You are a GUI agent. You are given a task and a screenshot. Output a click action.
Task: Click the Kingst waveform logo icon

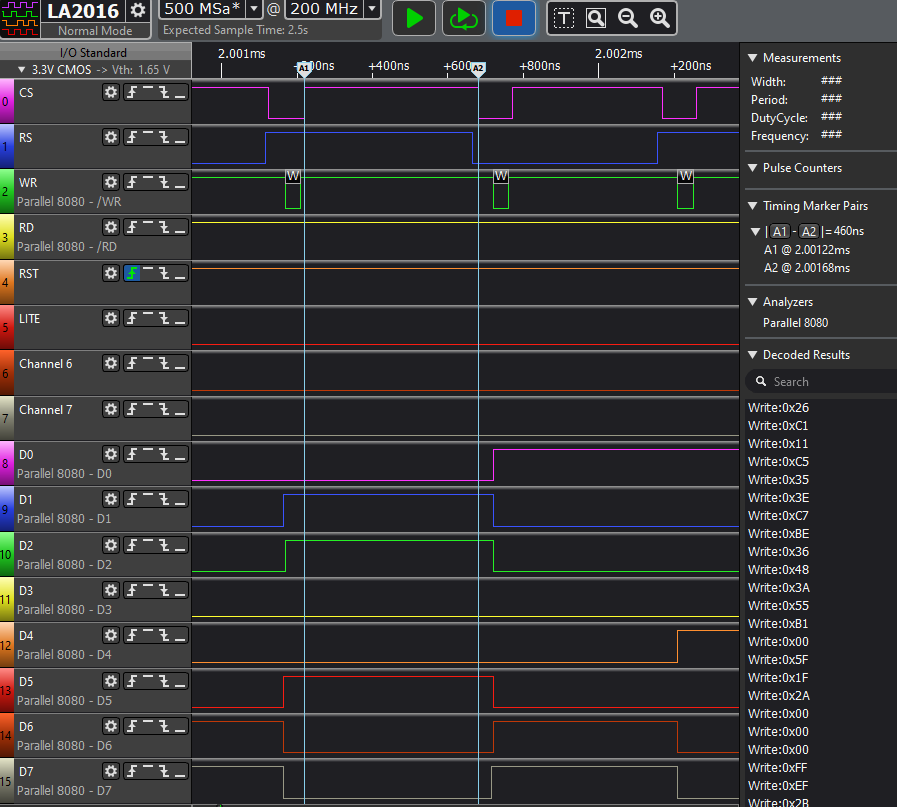pos(20,19)
